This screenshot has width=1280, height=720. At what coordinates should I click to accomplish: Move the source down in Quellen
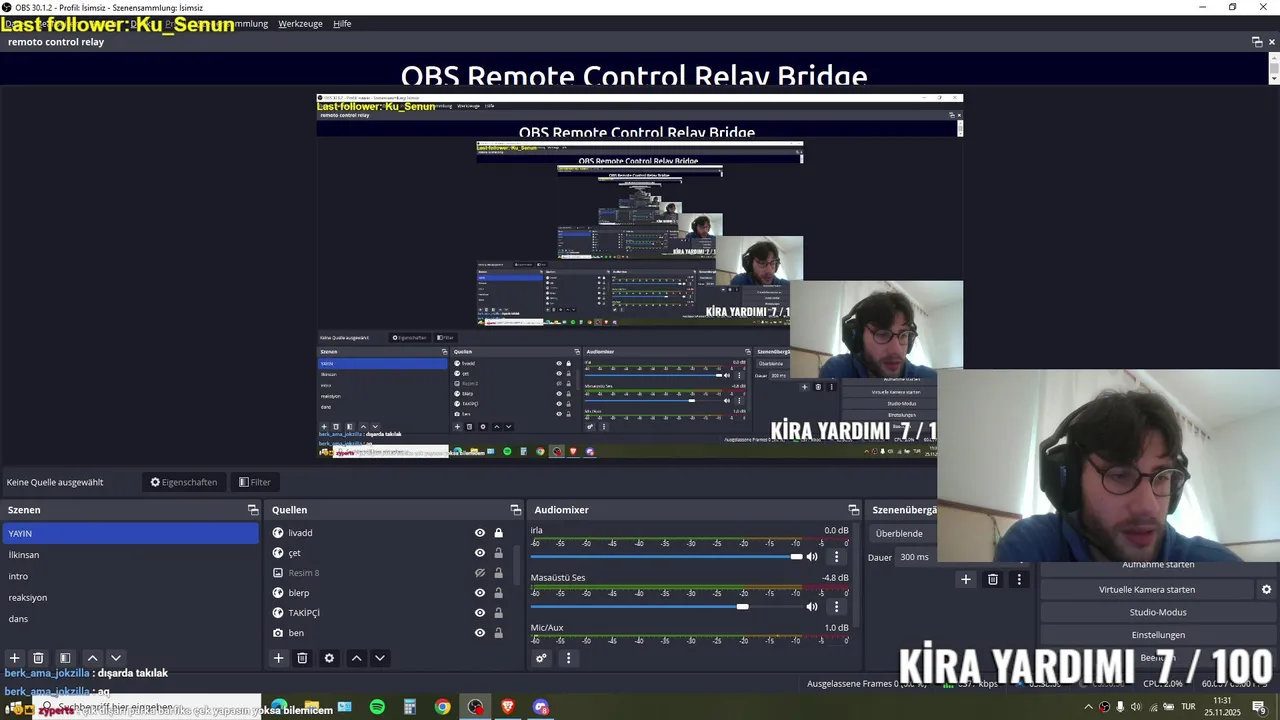point(380,658)
